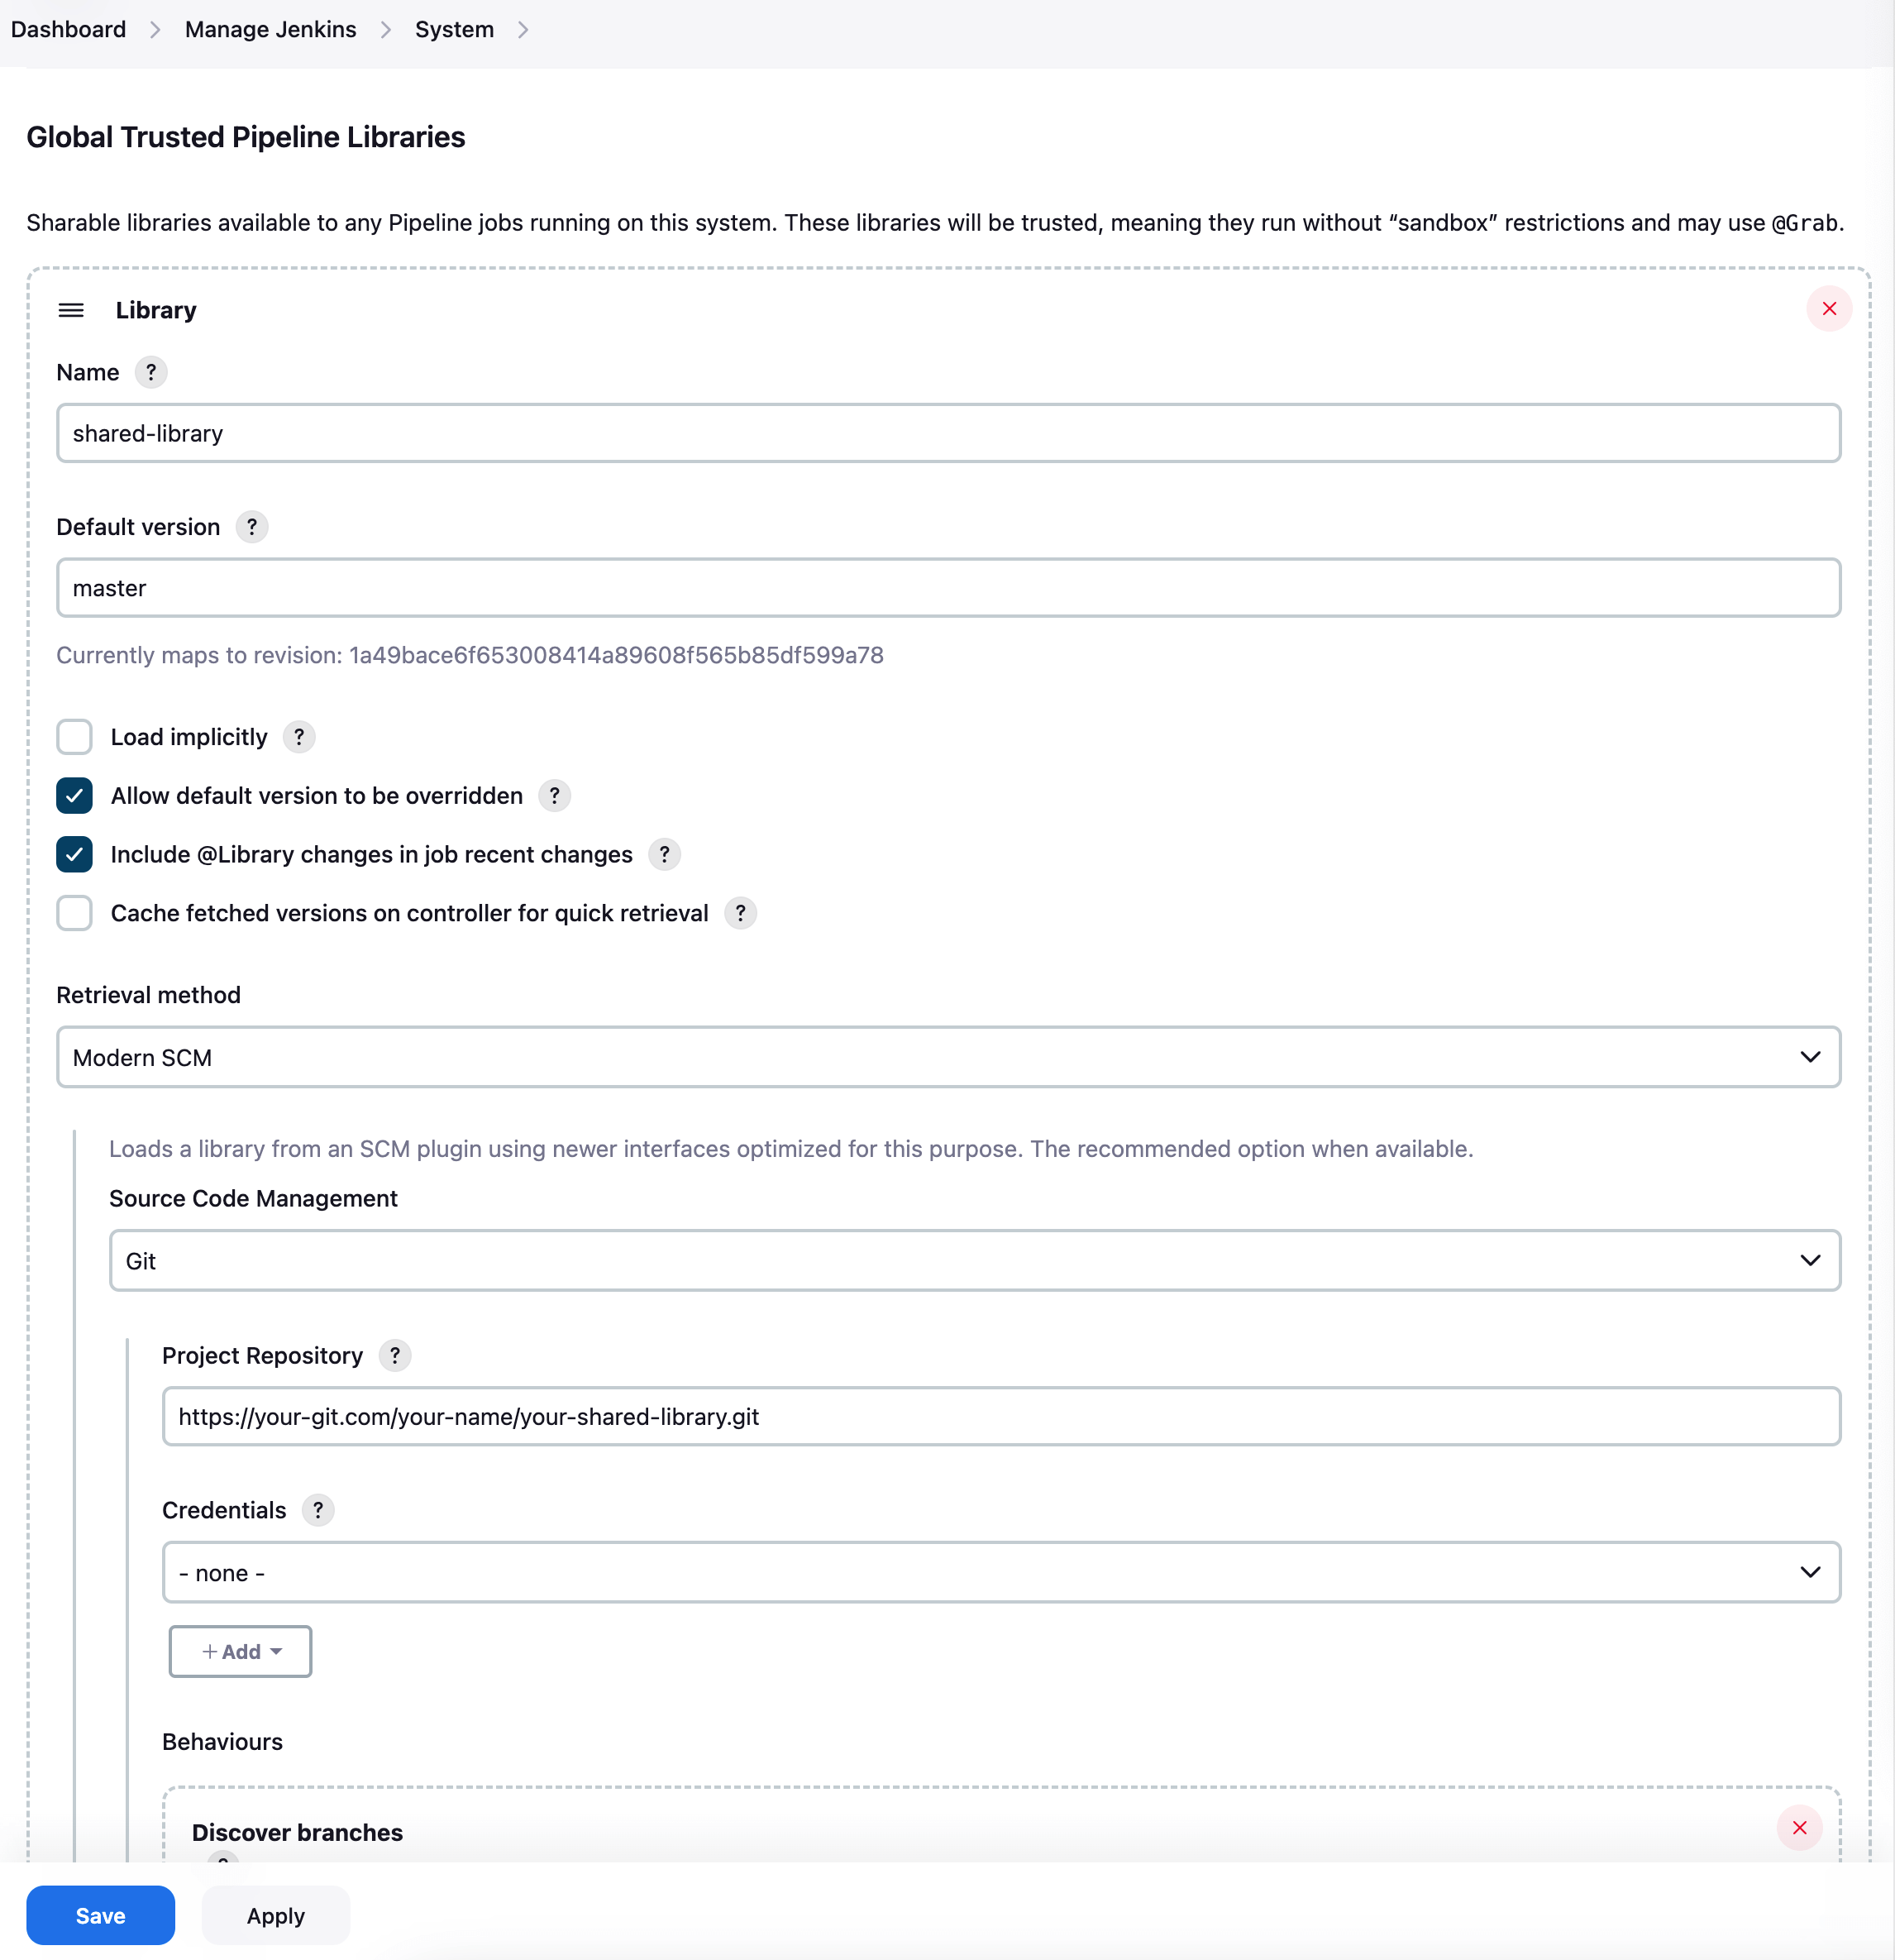Viewport: 1895px width, 1960px height.
Task: Click help icon for Project Repository
Action: pos(395,1356)
